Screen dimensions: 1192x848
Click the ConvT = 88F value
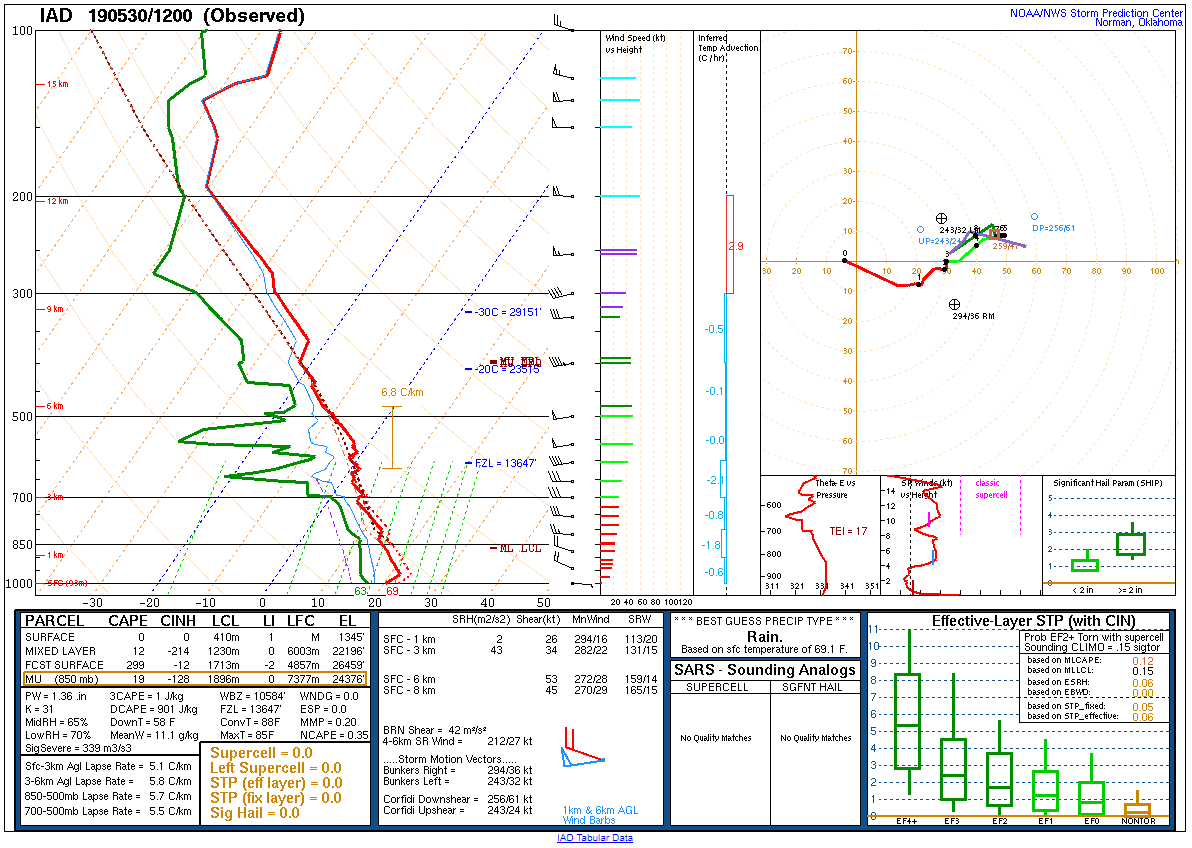tap(250, 722)
